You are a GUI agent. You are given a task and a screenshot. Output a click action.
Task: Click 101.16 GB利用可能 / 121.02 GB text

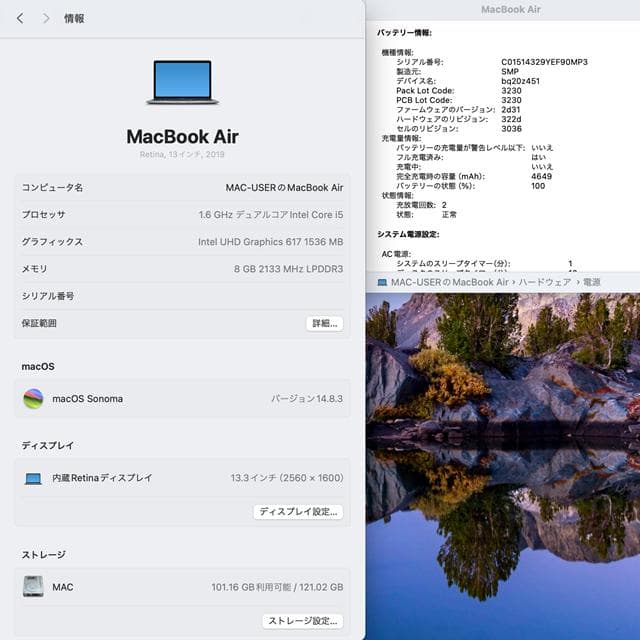[x=277, y=587]
